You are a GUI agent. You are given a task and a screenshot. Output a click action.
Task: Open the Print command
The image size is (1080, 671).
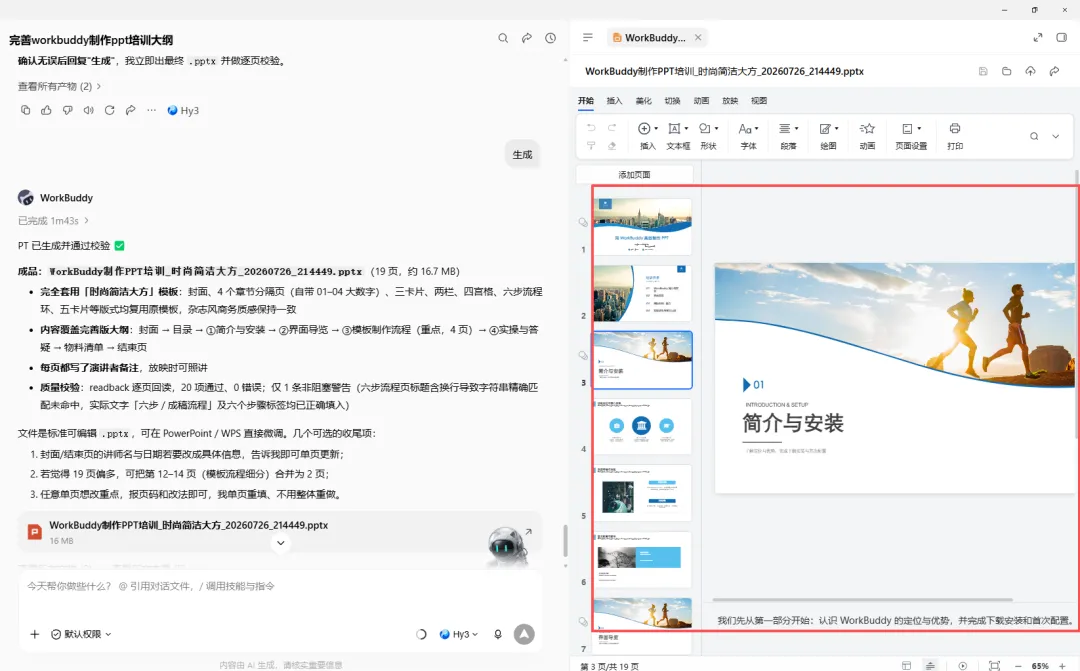click(955, 136)
